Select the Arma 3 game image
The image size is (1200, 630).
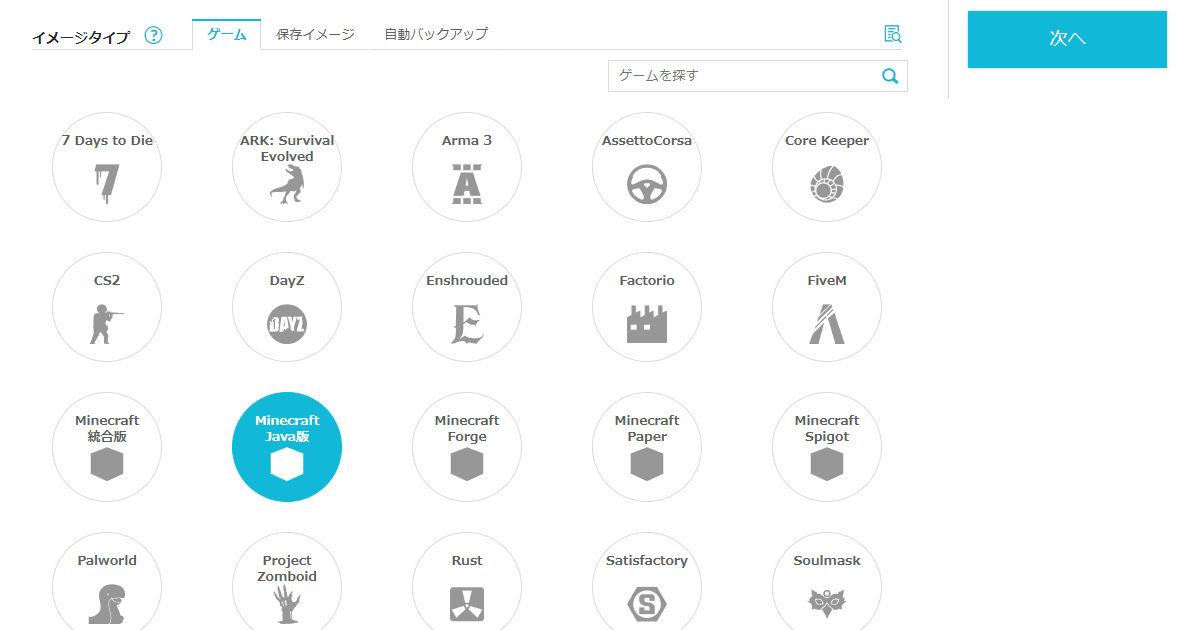point(467,167)
